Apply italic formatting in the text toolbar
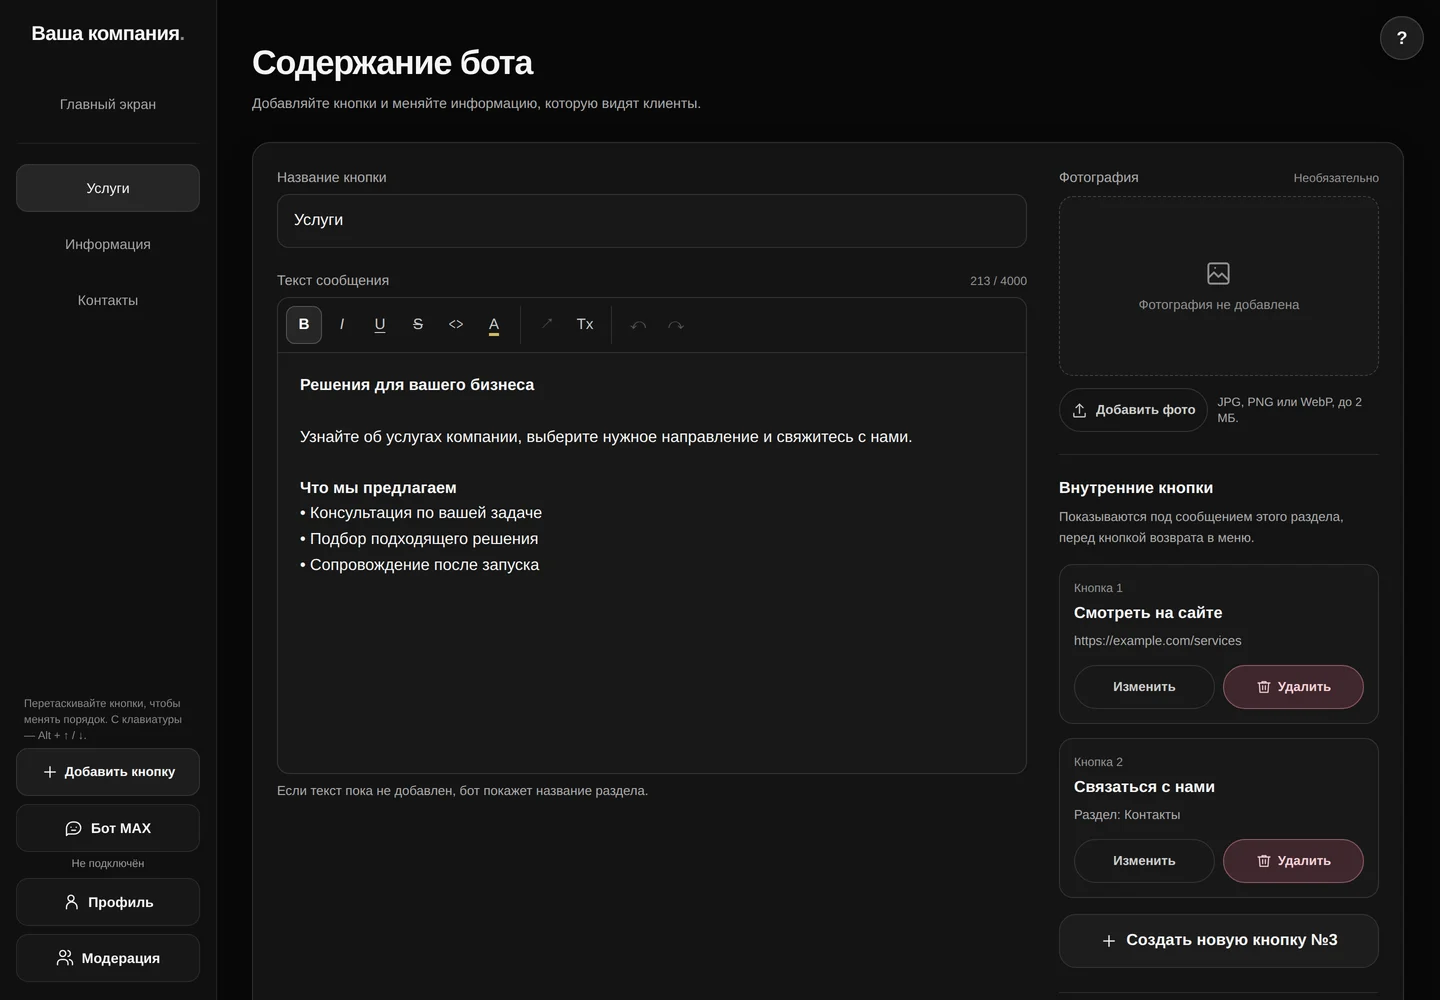 tap(342, 325)
